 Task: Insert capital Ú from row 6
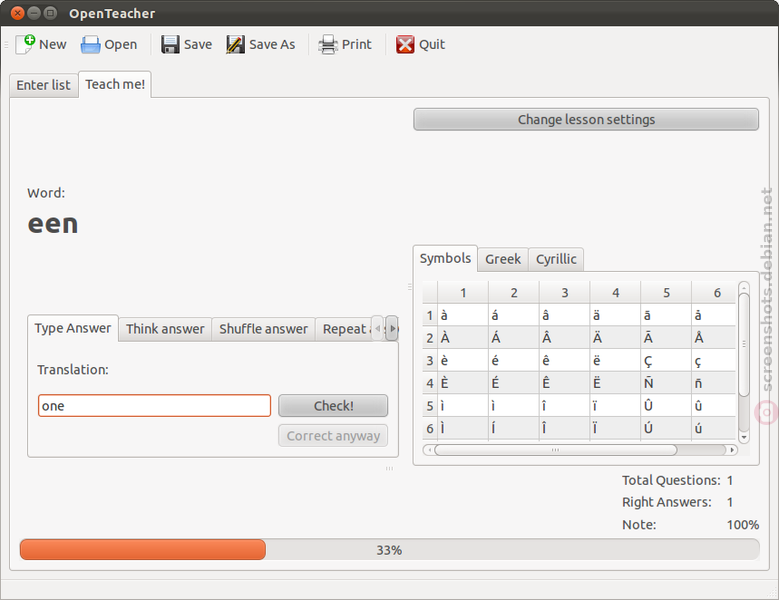click(x=666, y=429)
